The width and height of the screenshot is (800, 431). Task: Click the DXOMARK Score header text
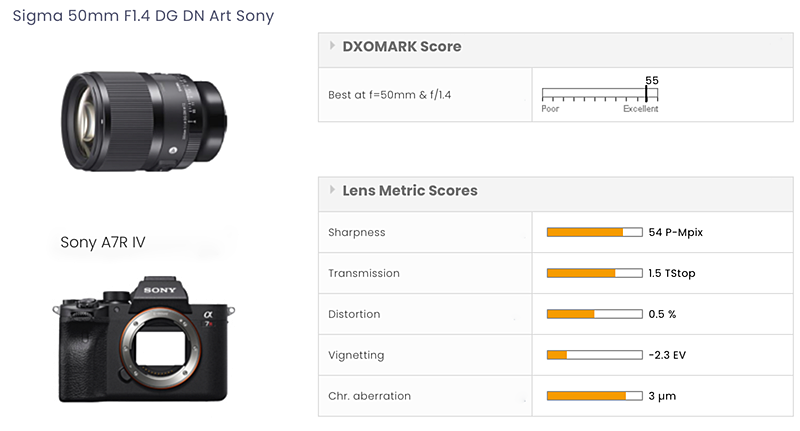[x=402, y=46]
